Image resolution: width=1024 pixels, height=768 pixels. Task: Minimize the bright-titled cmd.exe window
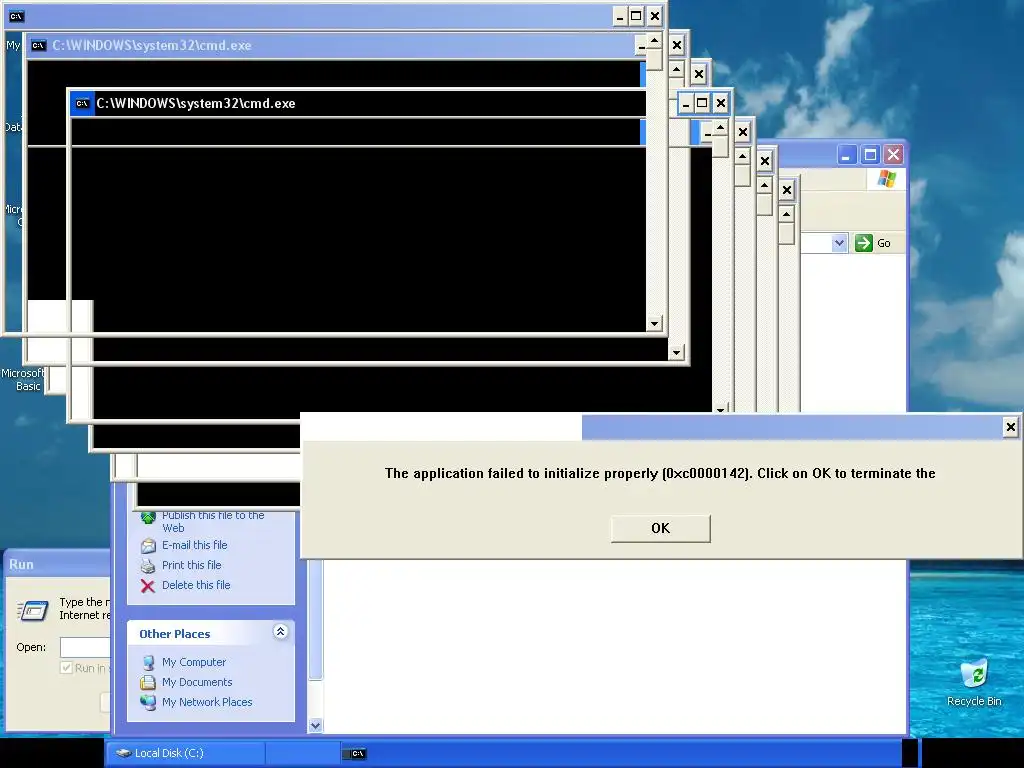pyautogui.click(x=686, y=103)
